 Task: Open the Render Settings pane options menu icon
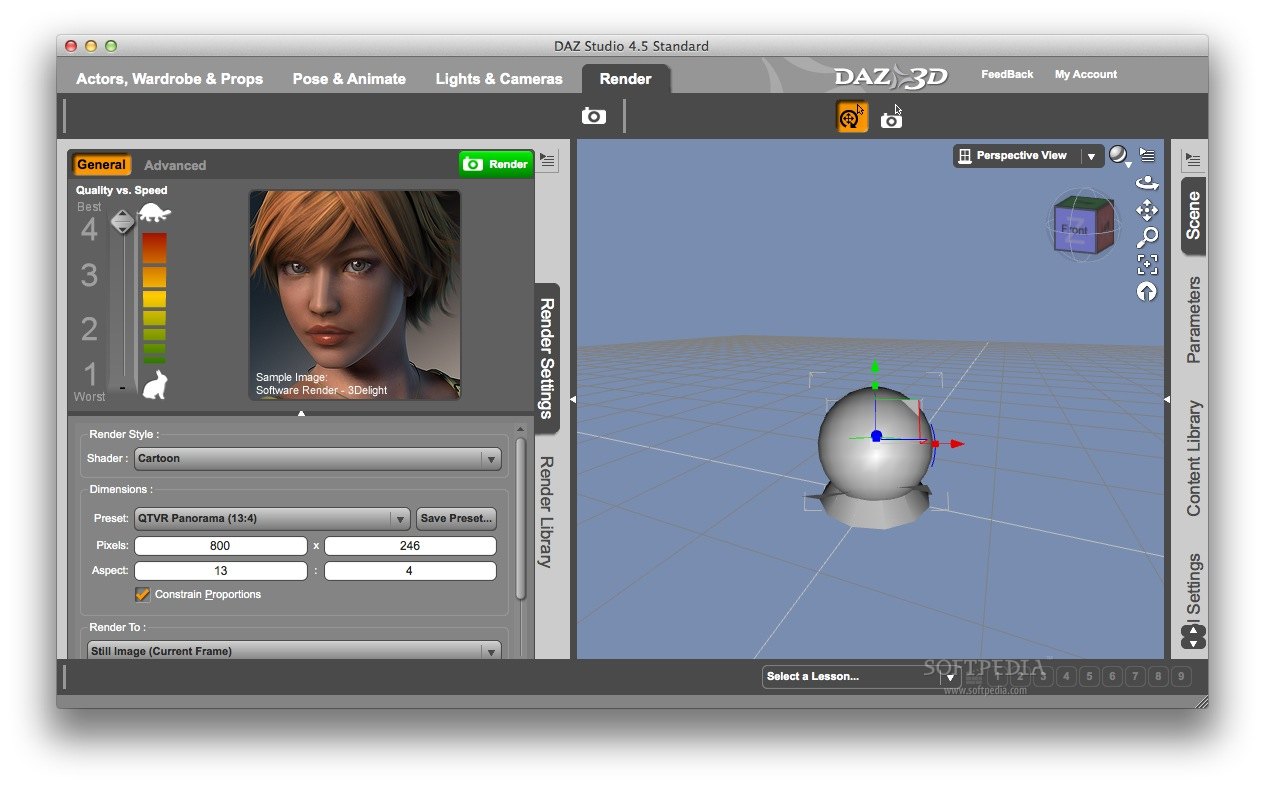click(x=548, y=160)
